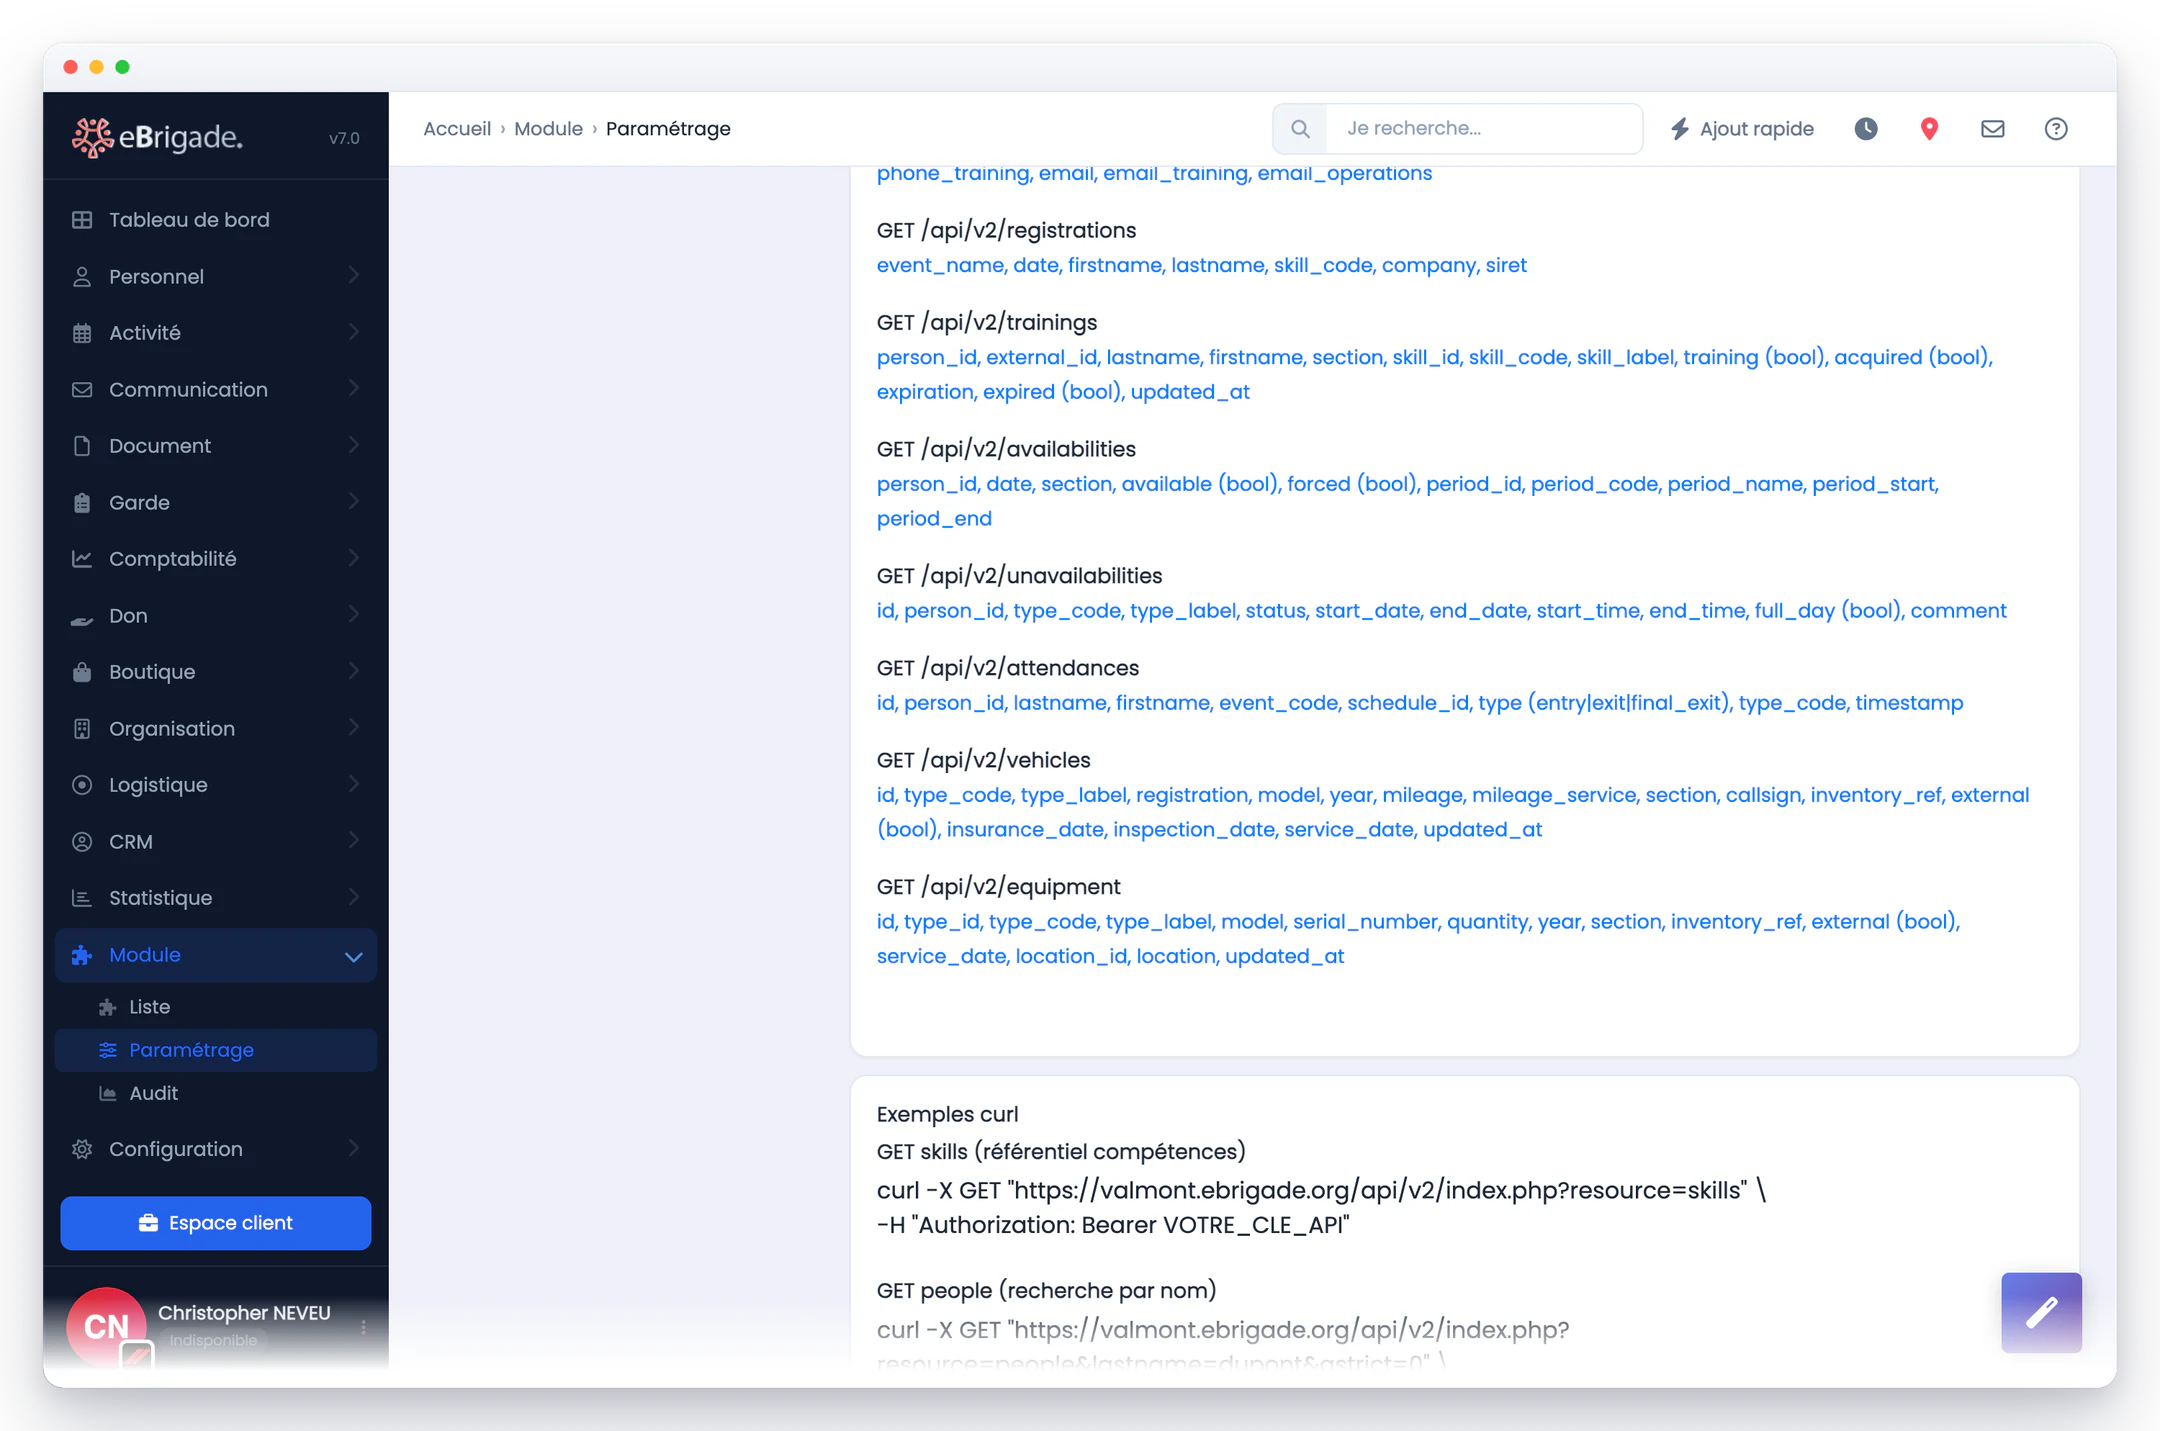Click the Personnel person icon
The image size is (2160, 1431).
point(82,277)
